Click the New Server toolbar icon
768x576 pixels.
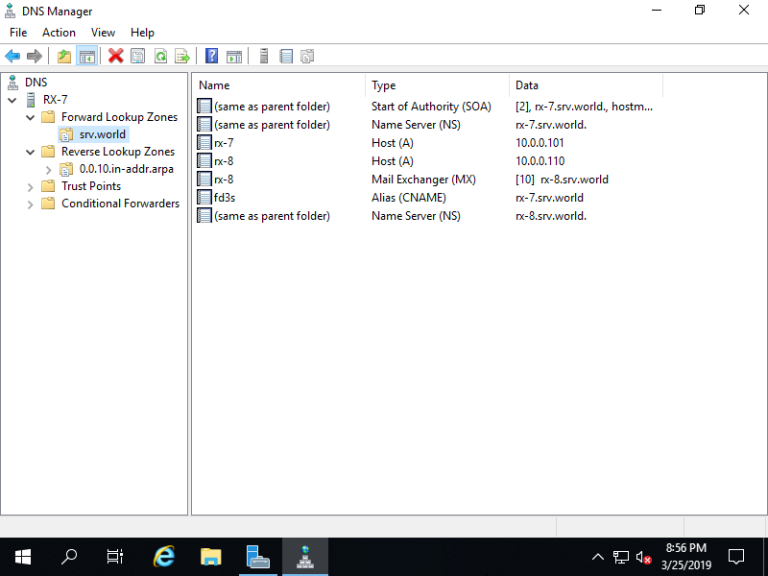(x=264, y=56)
